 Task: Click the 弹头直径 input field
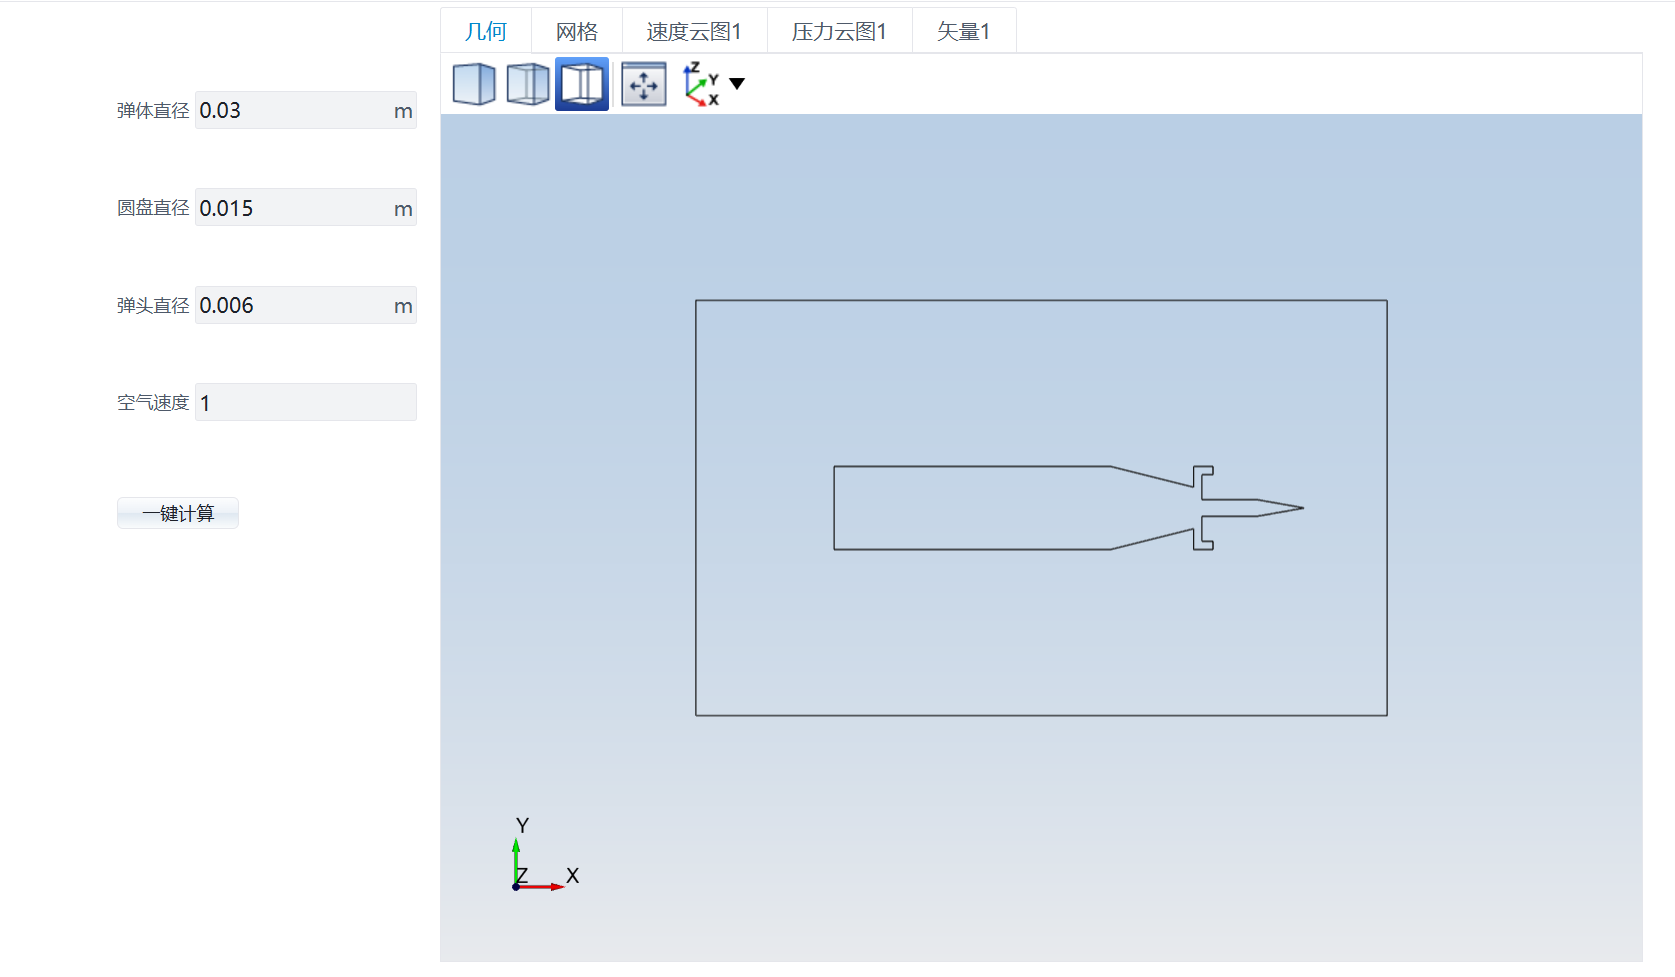point(306,305)
